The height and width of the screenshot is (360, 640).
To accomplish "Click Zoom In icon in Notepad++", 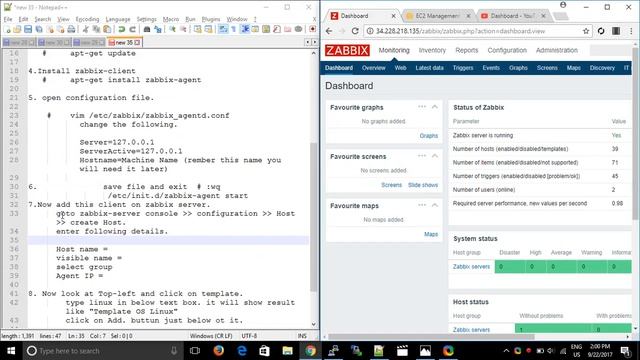I will pos(172,29).
